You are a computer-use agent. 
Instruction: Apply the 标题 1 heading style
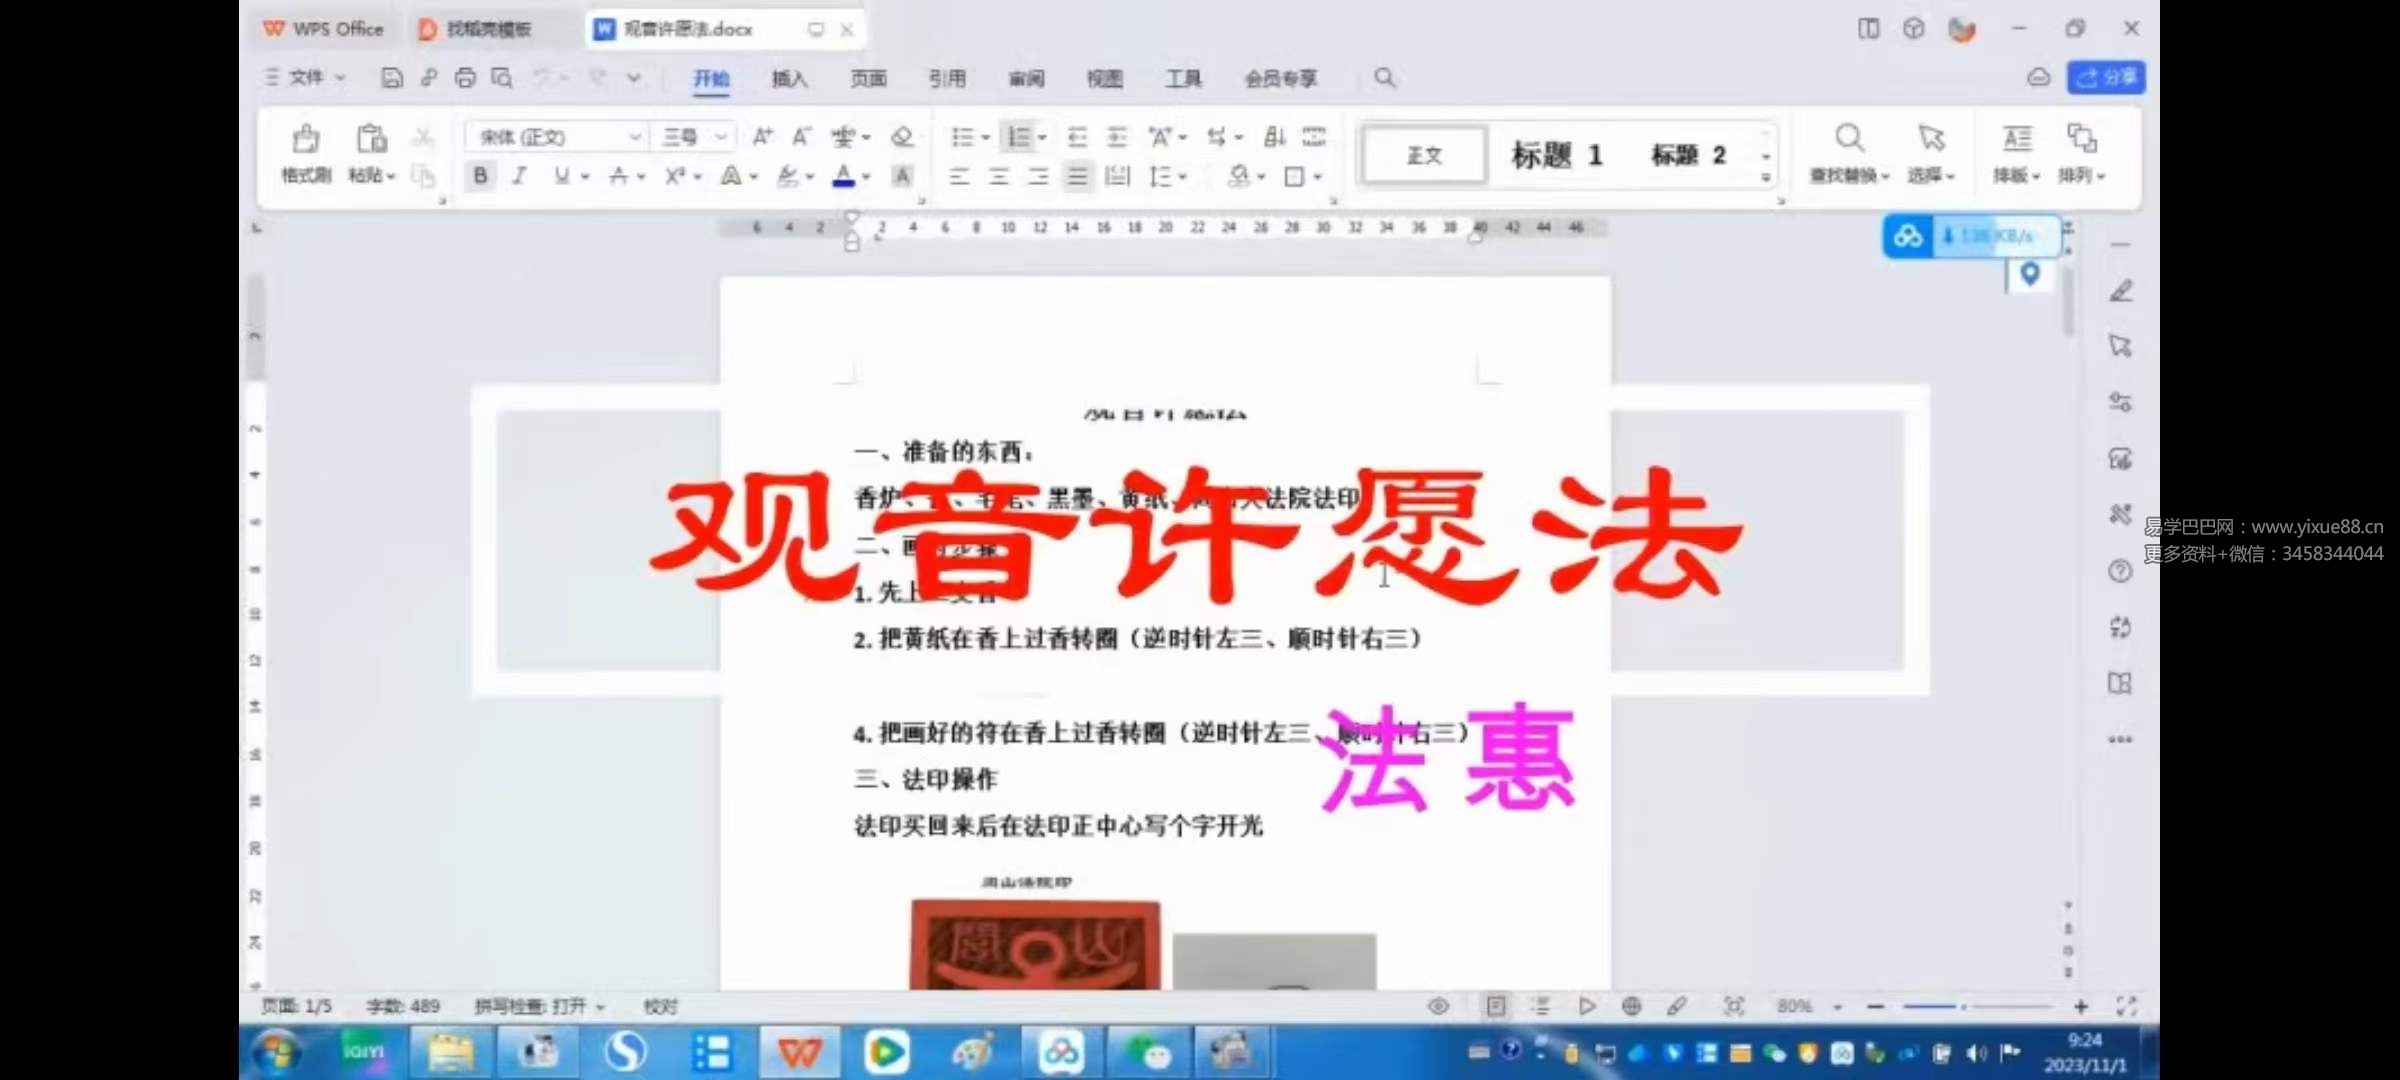[x=1557, y=154]
